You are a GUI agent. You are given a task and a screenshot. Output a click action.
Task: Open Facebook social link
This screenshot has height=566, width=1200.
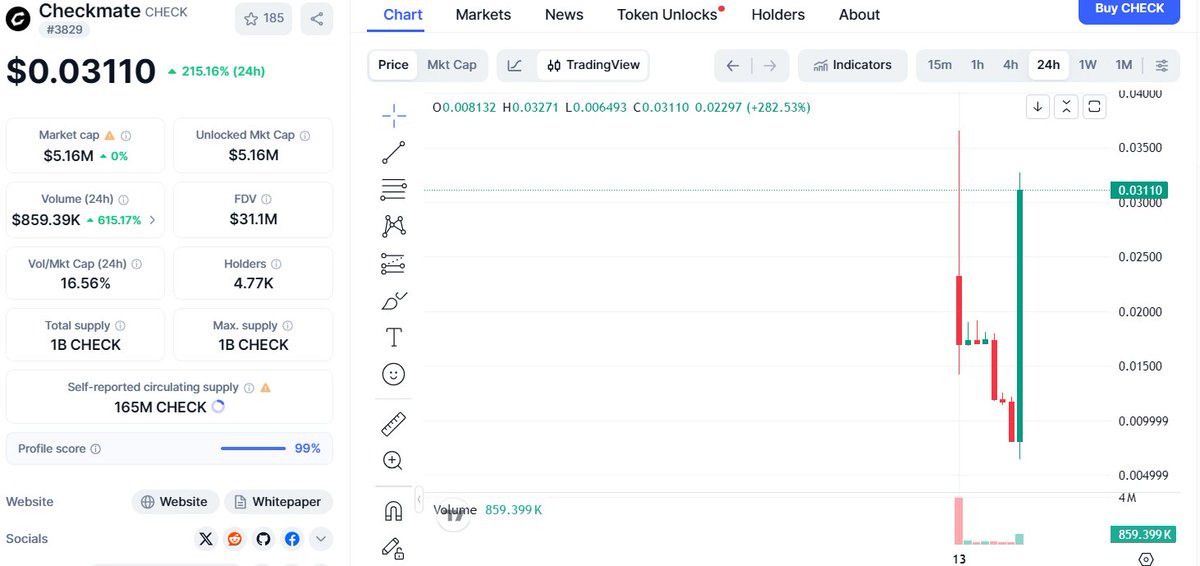292,539
